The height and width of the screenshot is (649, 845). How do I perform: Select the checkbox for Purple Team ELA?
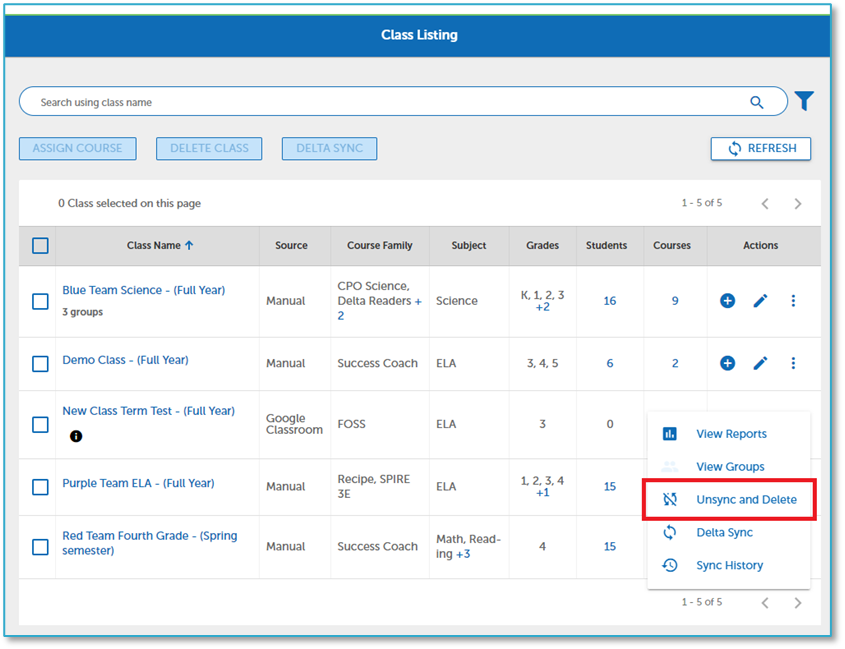(x=40, y=486)
